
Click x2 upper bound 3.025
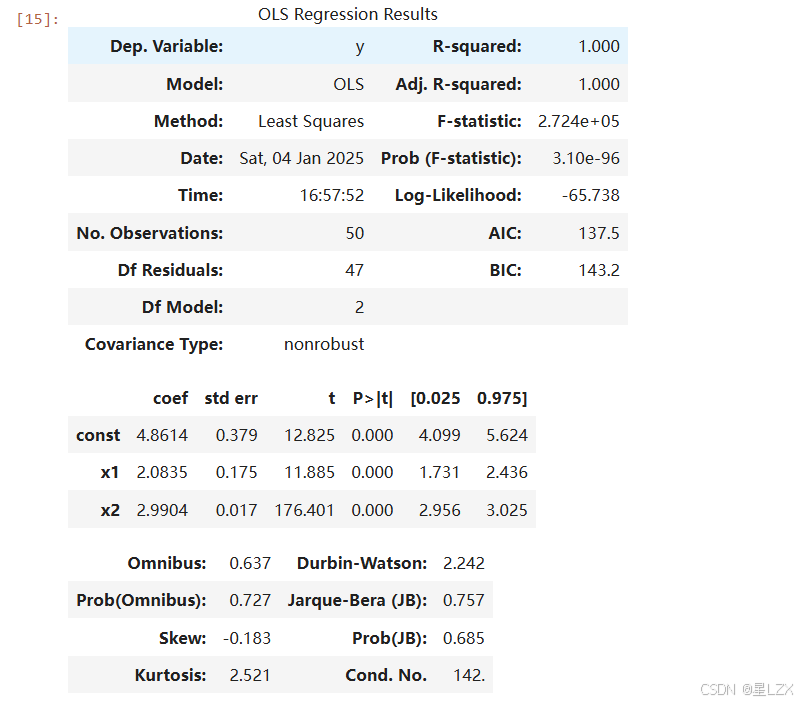coord(507,510)
